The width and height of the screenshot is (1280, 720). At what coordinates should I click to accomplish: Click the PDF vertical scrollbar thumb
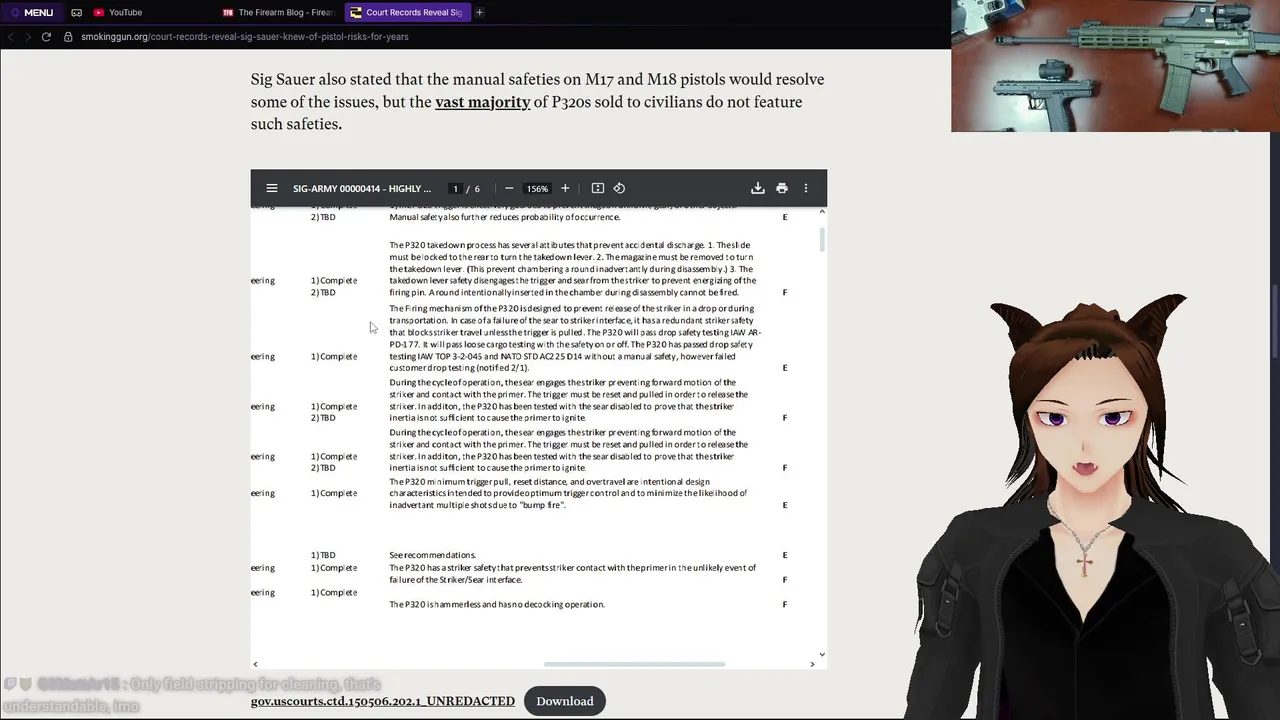(x=822, y=240)
